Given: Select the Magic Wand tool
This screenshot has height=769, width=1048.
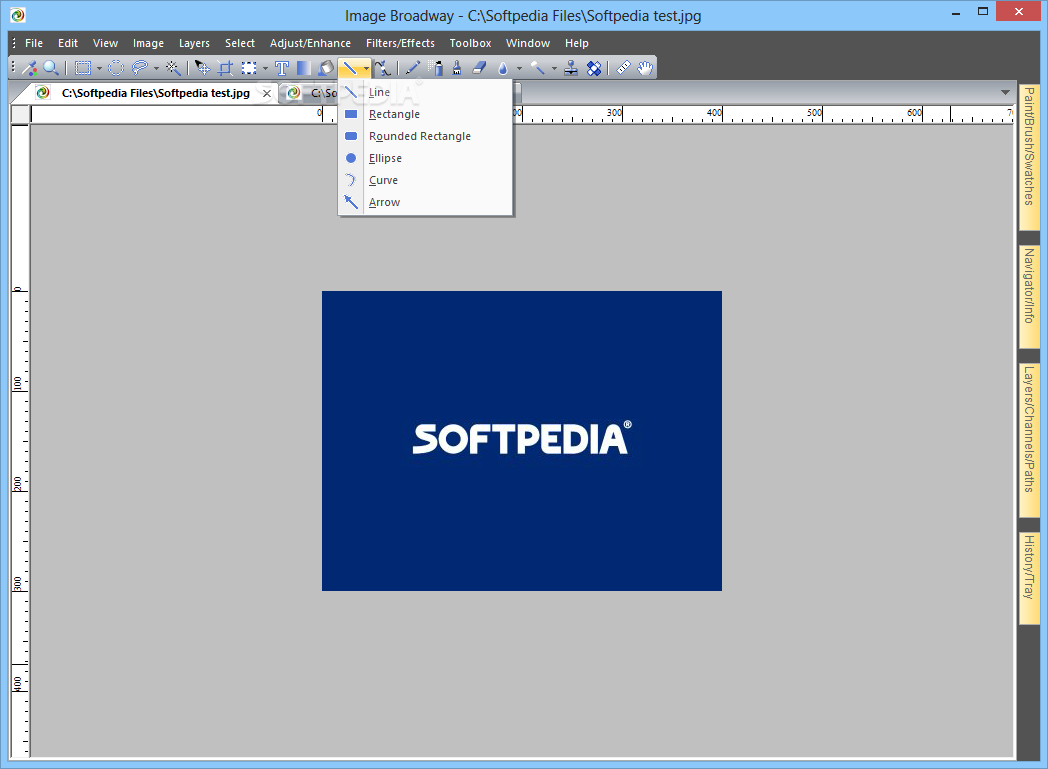Looking at the screenshot, I should pos(173,67).
